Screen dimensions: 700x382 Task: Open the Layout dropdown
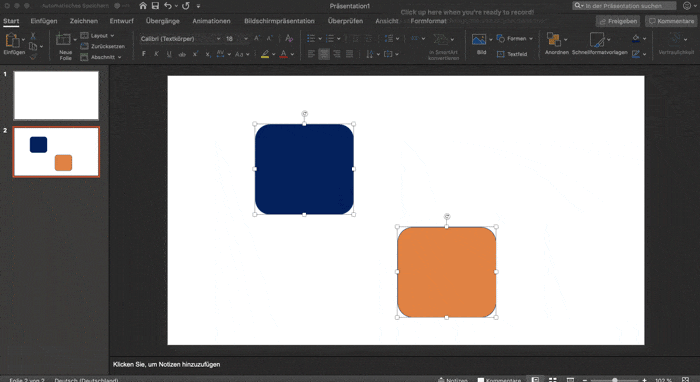[97, 36]
